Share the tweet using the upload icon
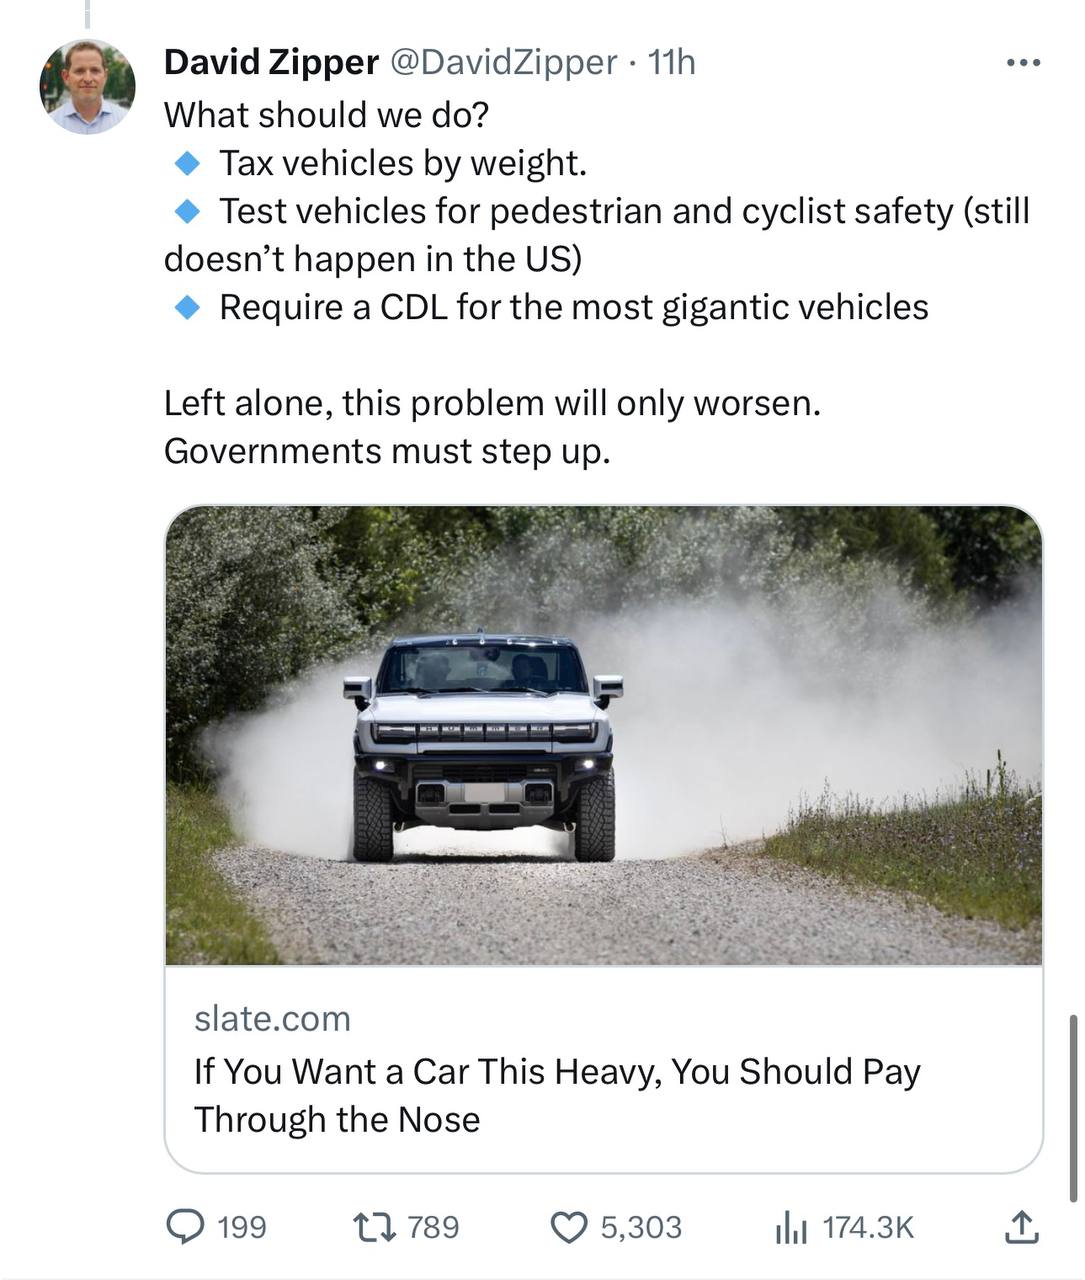The height and width of the screenshot is (1280, 1085). pos(1020,1227)
